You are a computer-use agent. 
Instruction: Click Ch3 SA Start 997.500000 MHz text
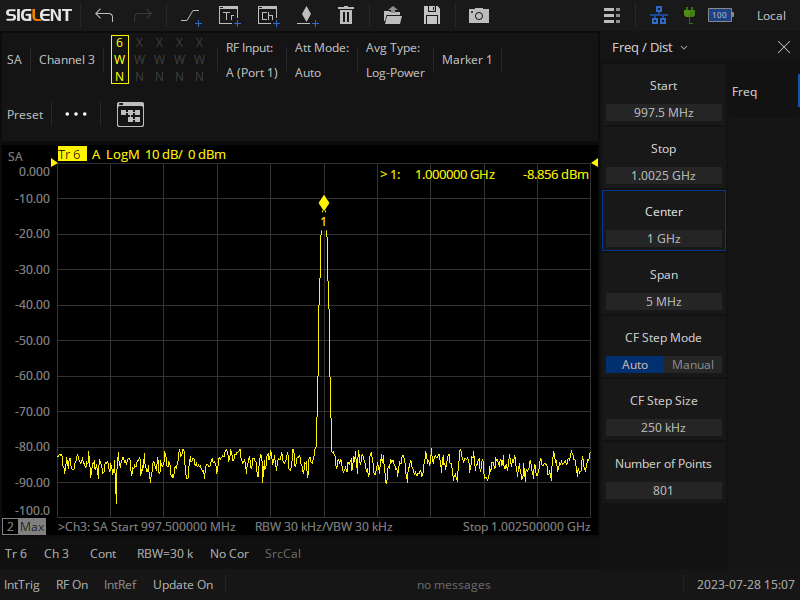click(x=146, y=527)
